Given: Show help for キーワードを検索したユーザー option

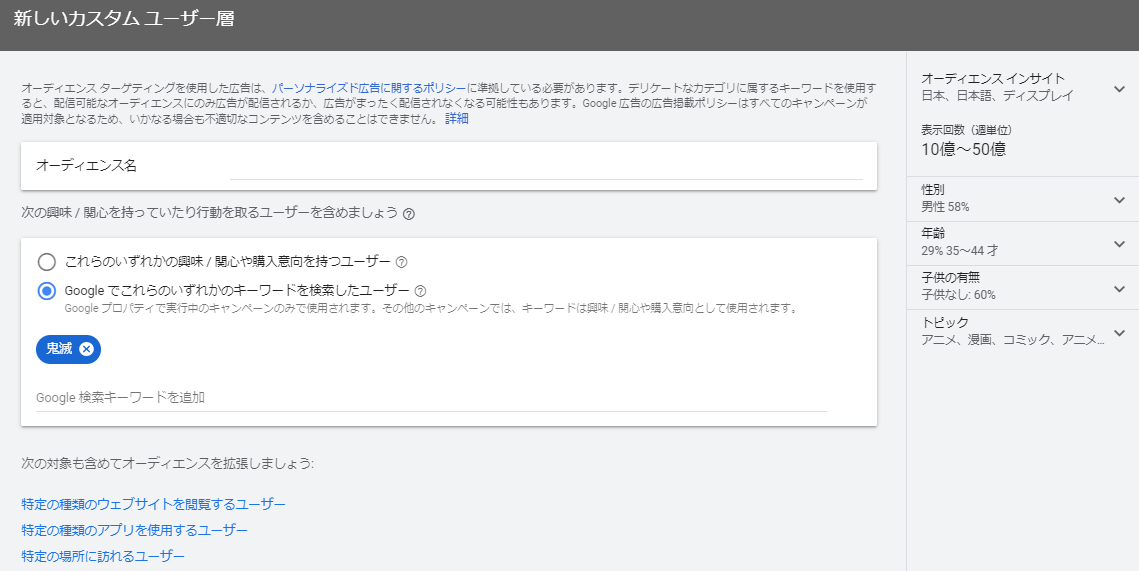Looking at the screenshot, I should pyautogui.click(x=420, y=291).
